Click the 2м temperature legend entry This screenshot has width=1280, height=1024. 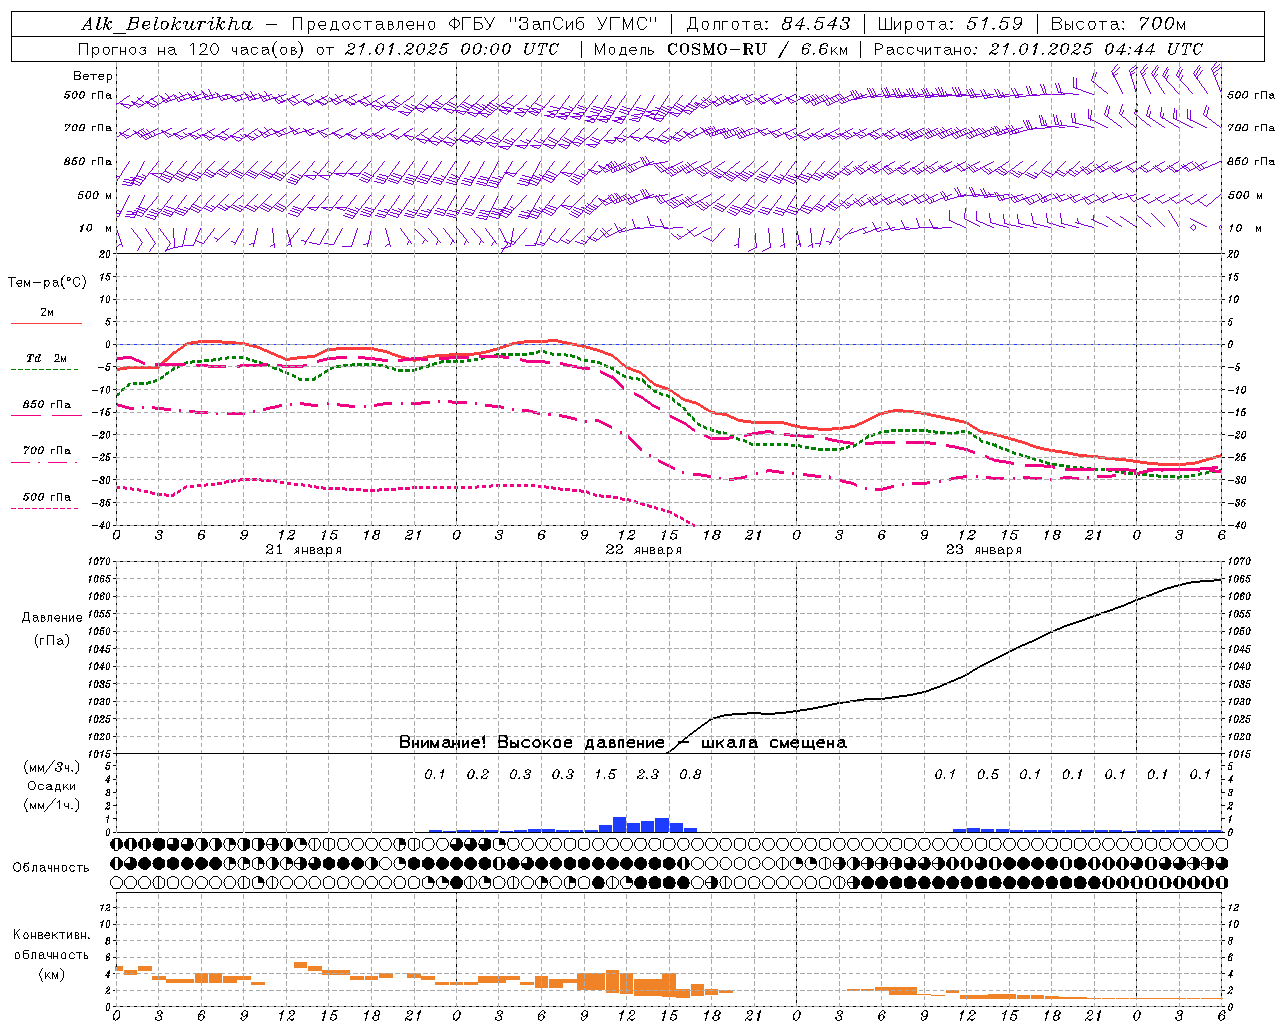tap(47, 312)
